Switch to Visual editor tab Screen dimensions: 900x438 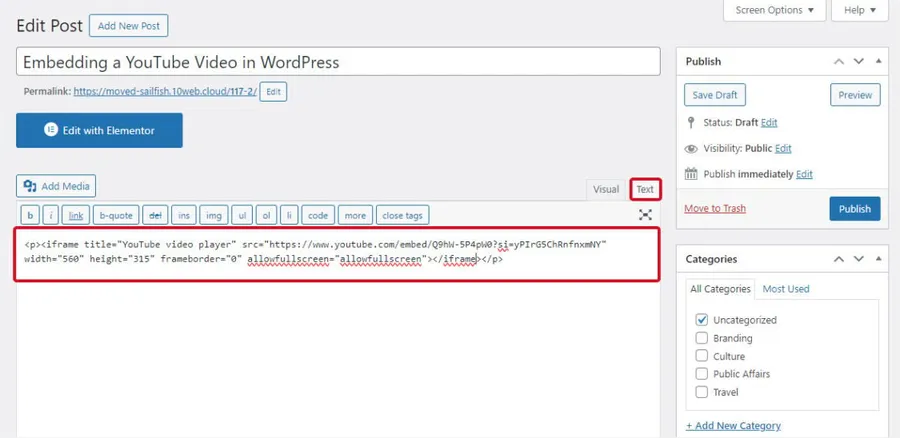click(606, 189)
